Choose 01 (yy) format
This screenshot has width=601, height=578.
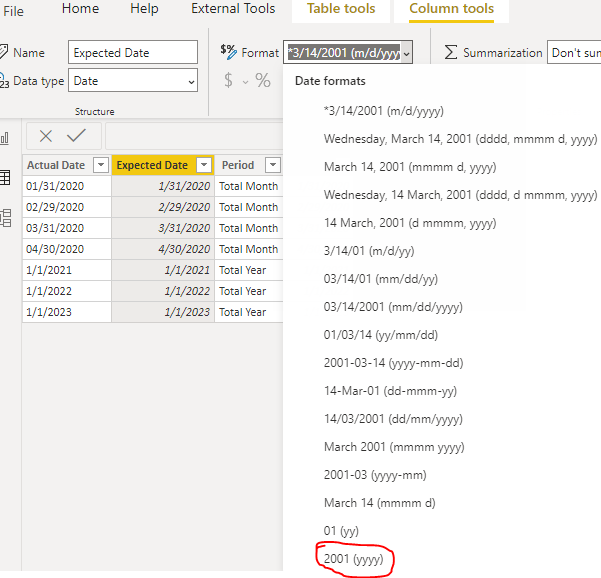pos(341,530)
